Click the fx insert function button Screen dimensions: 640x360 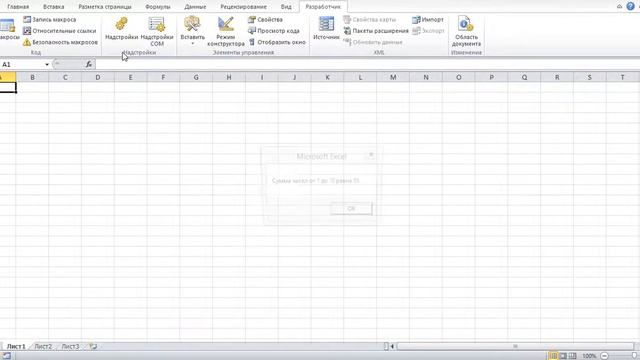[89, 64]
